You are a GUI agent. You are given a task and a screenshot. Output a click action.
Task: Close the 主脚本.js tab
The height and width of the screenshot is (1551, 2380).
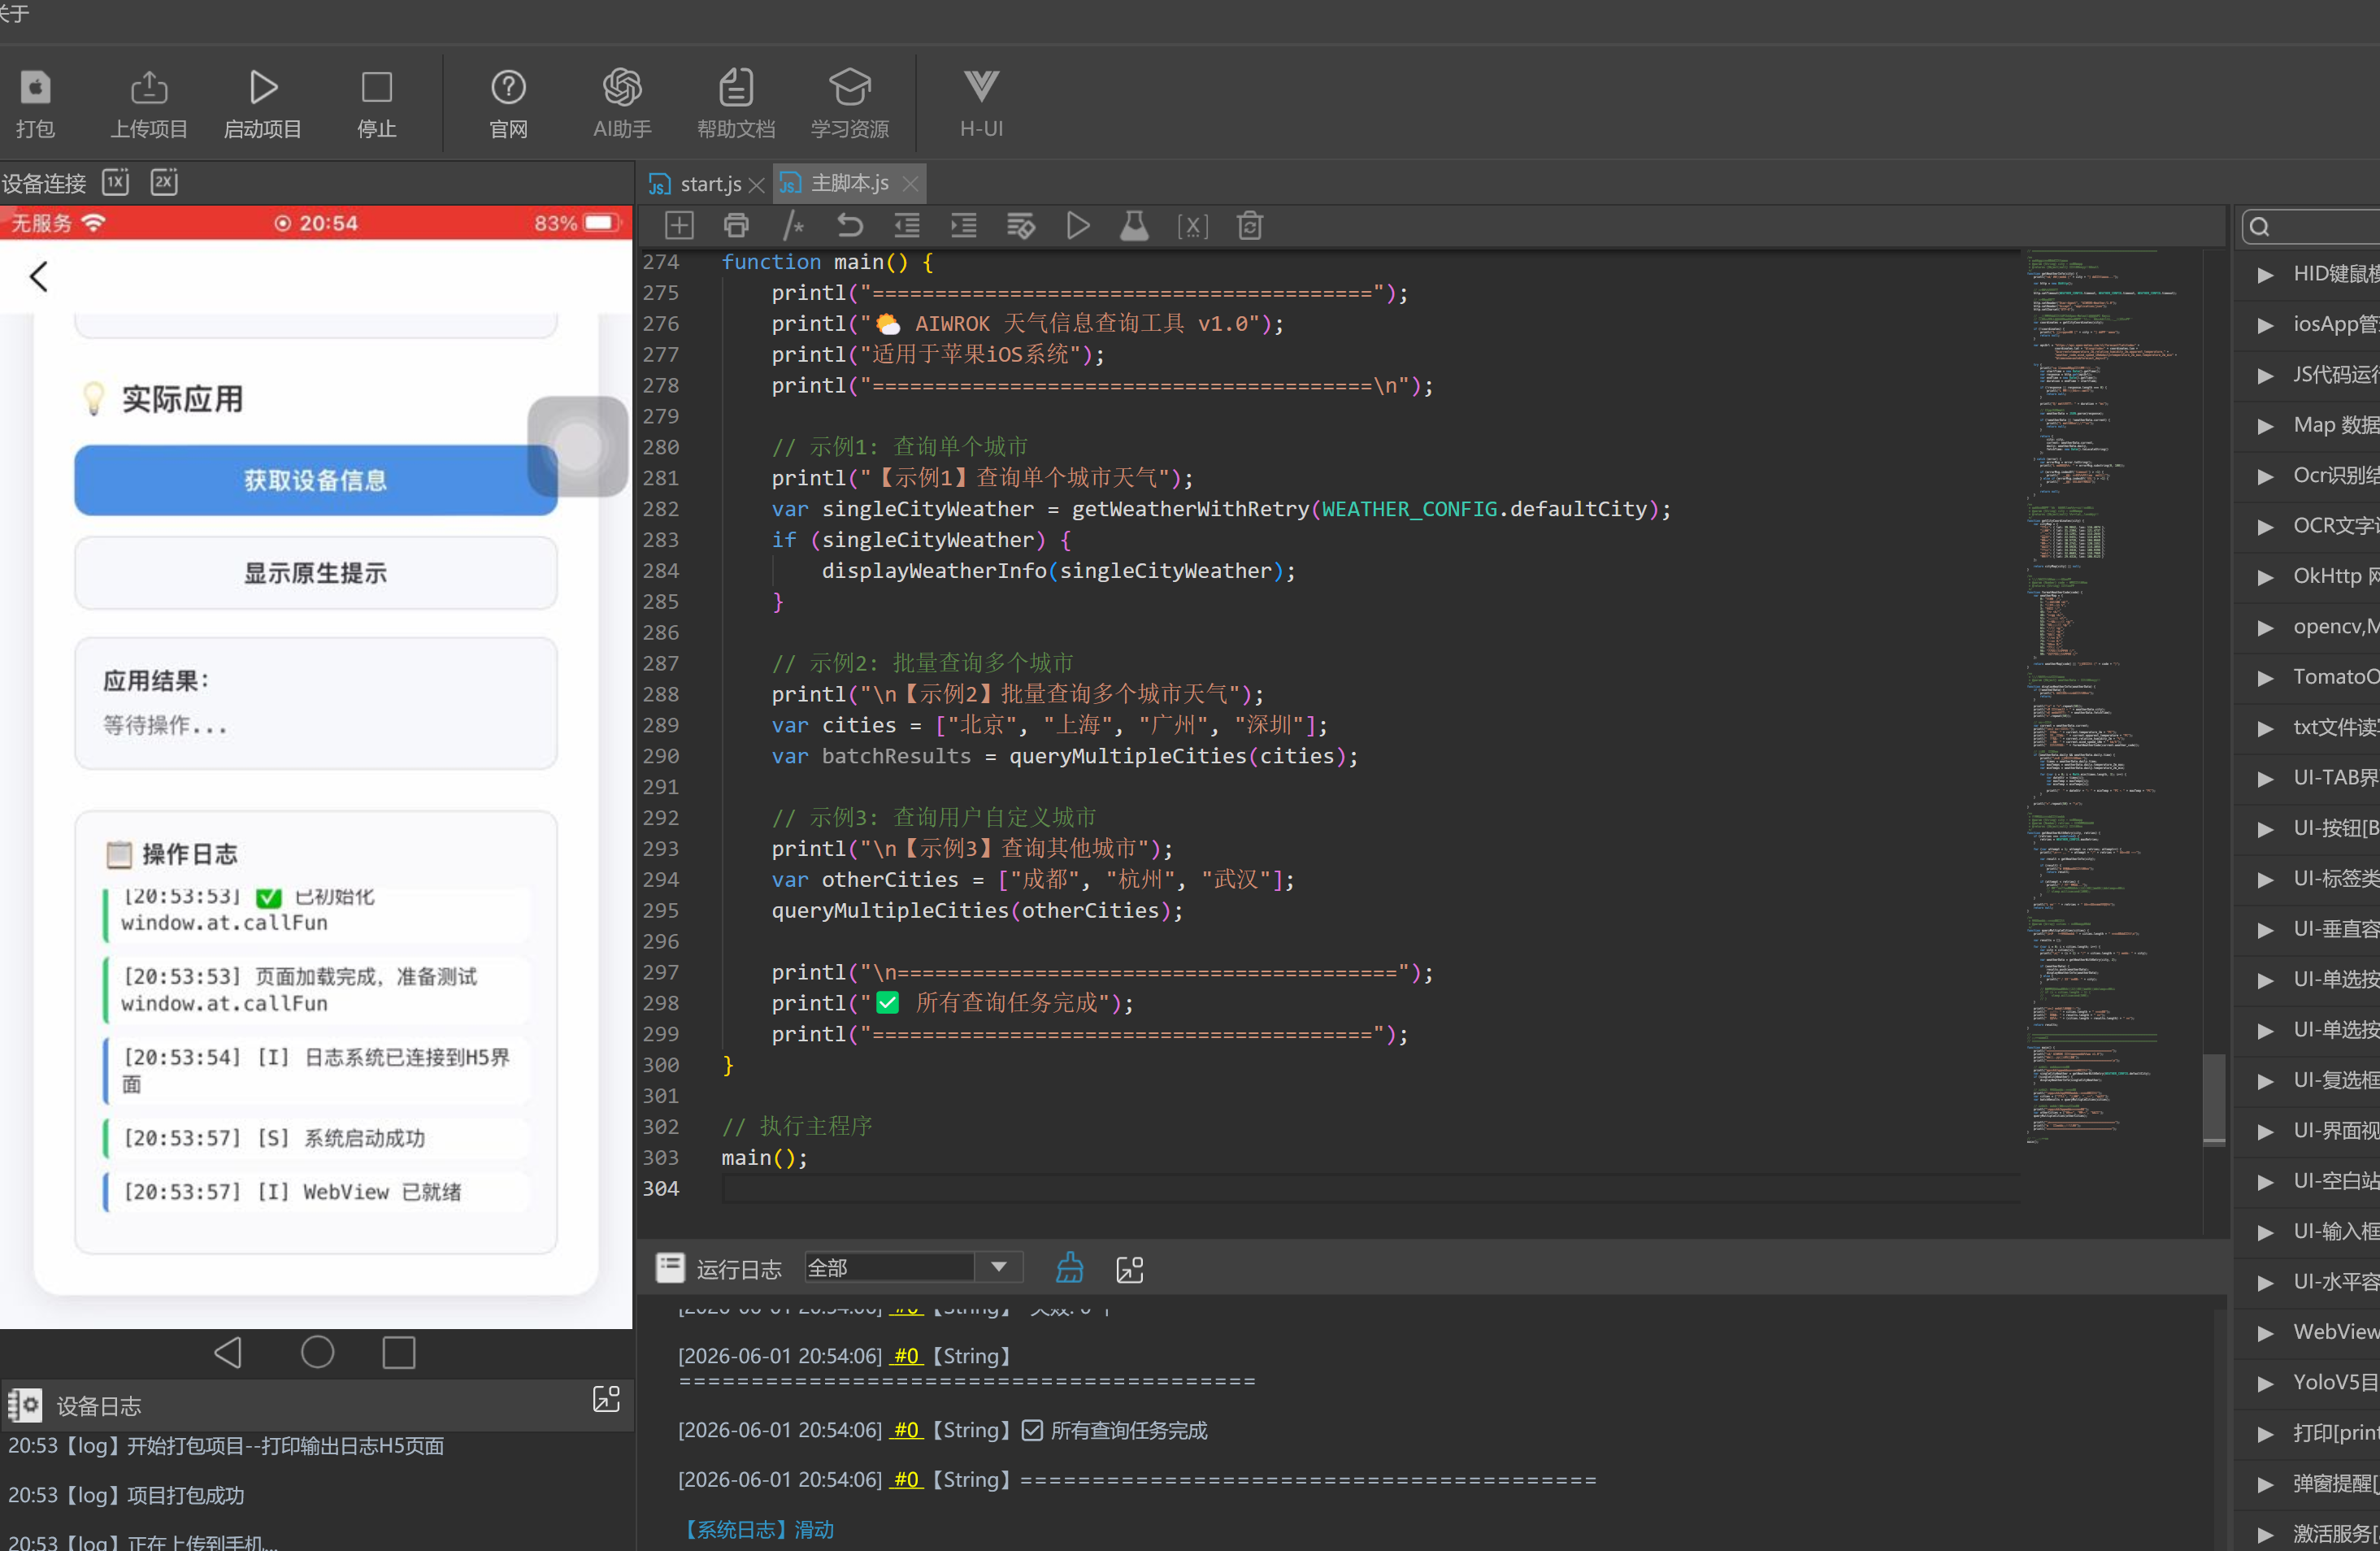pyautogui.click(x=909, y=184)
